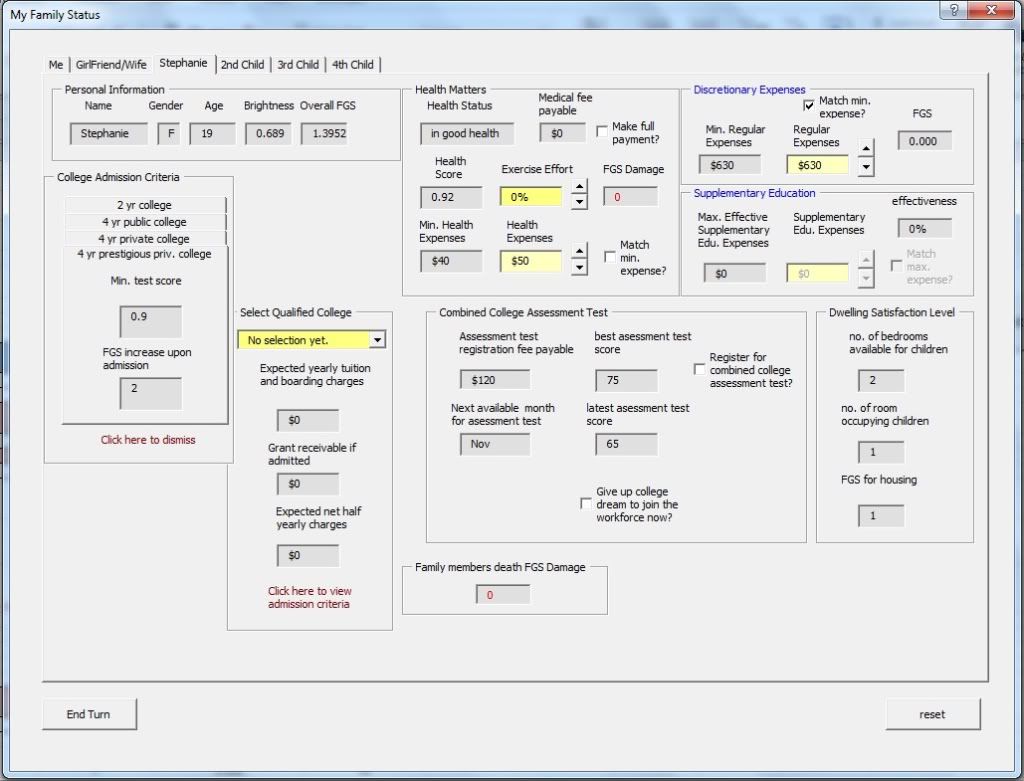The width and height of the screenshot is (1024, 781).
Task: Switch to the Me tab
Action: pyautogui.click(x=56, y=65)
